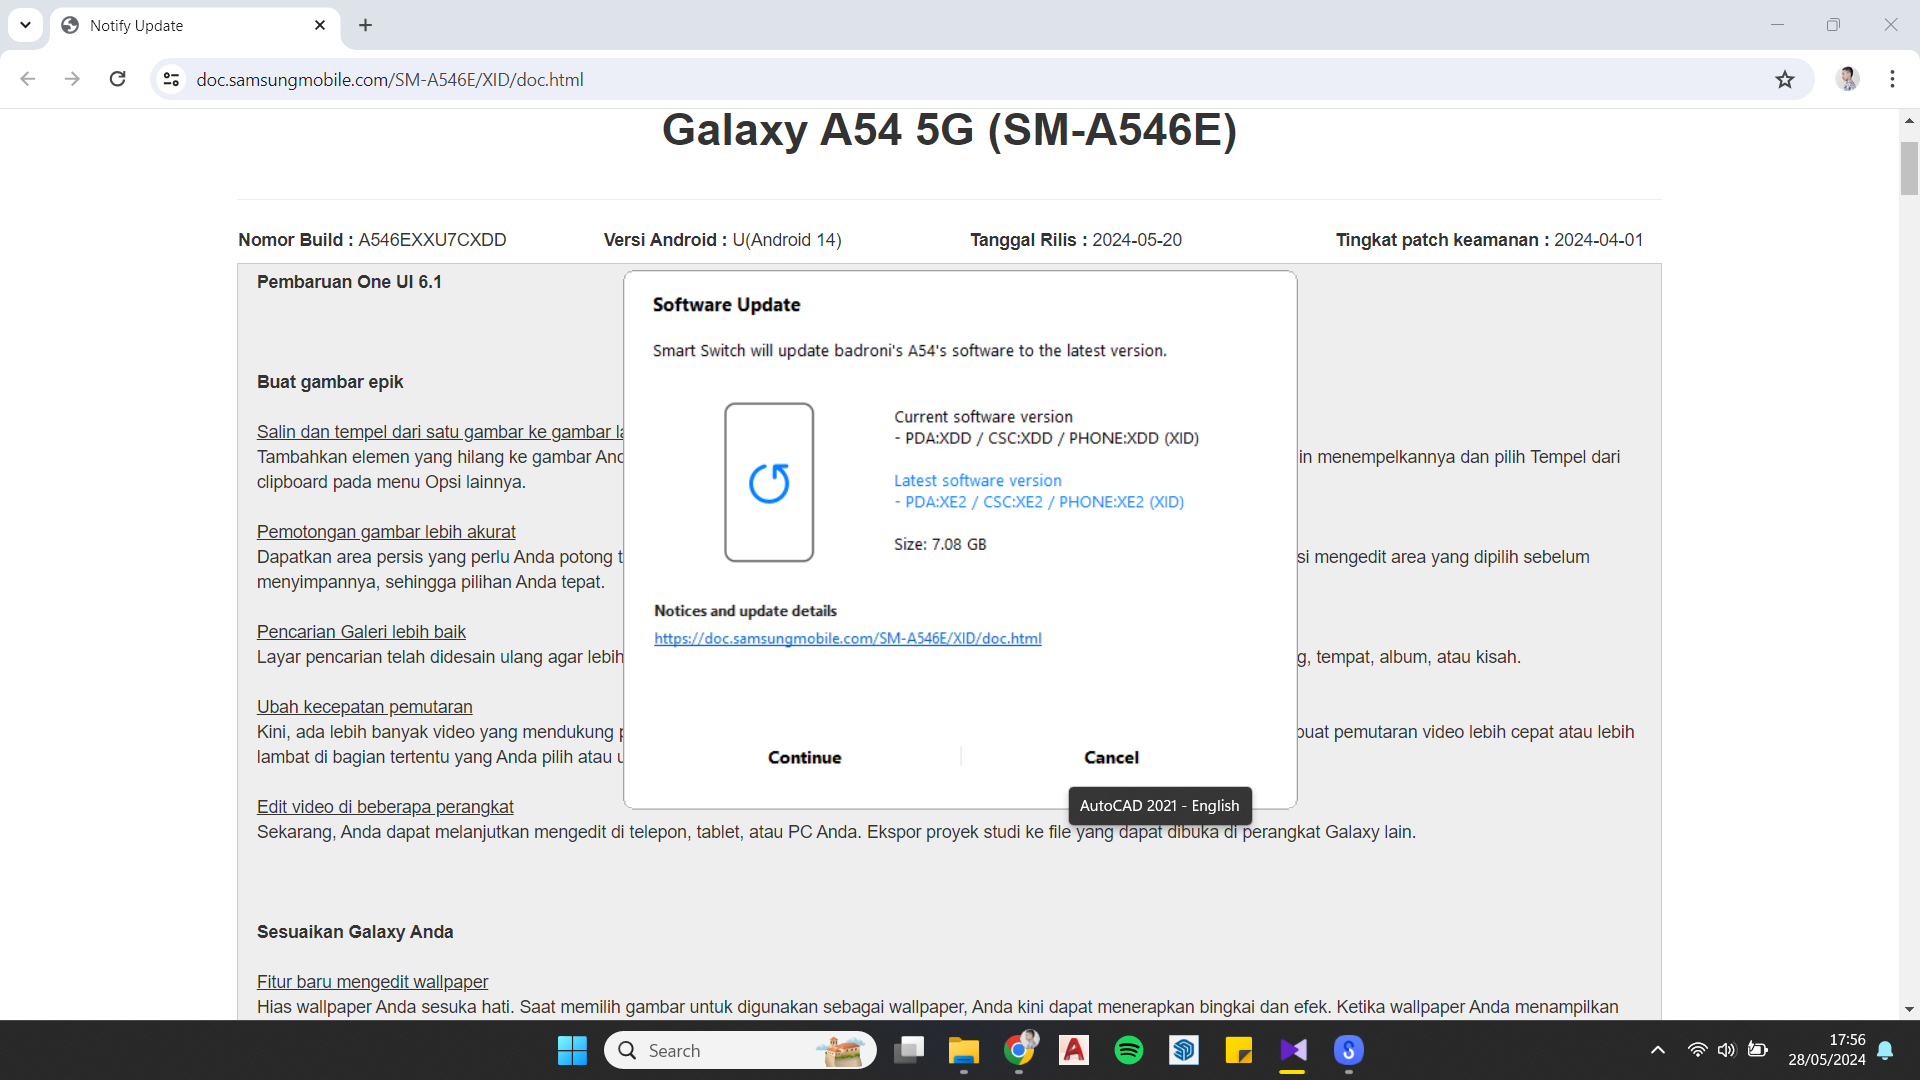The width and height of the screenshot is (1920, 1080).
Task: Click Continue to start the update
Action: point(804,757)
